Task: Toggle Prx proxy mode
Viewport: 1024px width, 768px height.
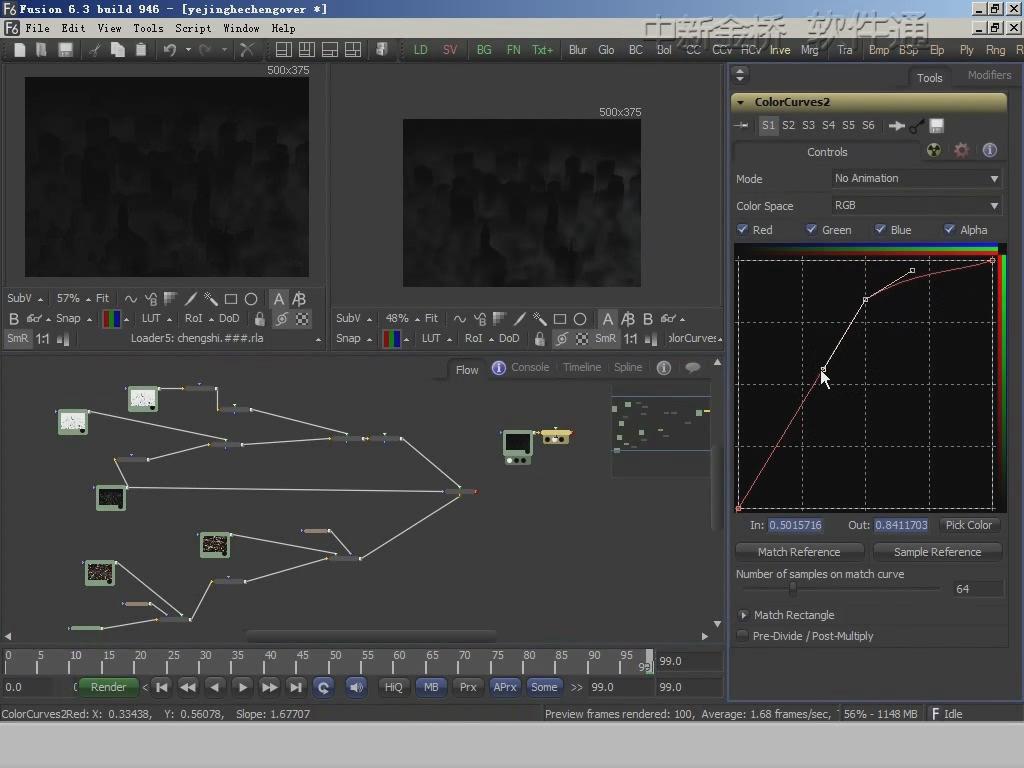Action: (x=468, y=687)
